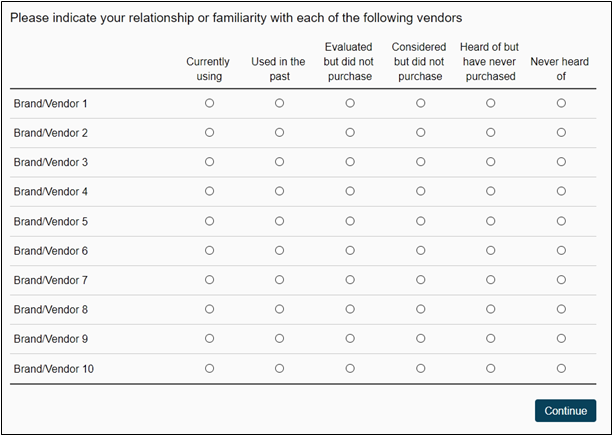The width and height of the screenshot is (614, 436).
Task: Mark Brand/Vendor 8 as 'Evaluated but did not purchase'
Action: point(350,309)
